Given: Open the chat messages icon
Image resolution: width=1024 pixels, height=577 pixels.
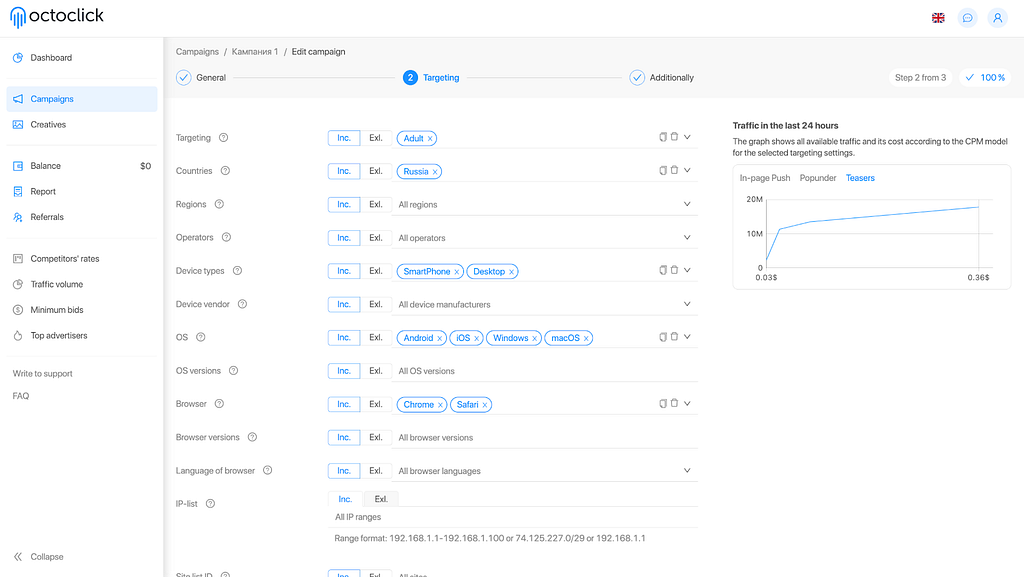Looking at the screenshot, I should point(967,18).
